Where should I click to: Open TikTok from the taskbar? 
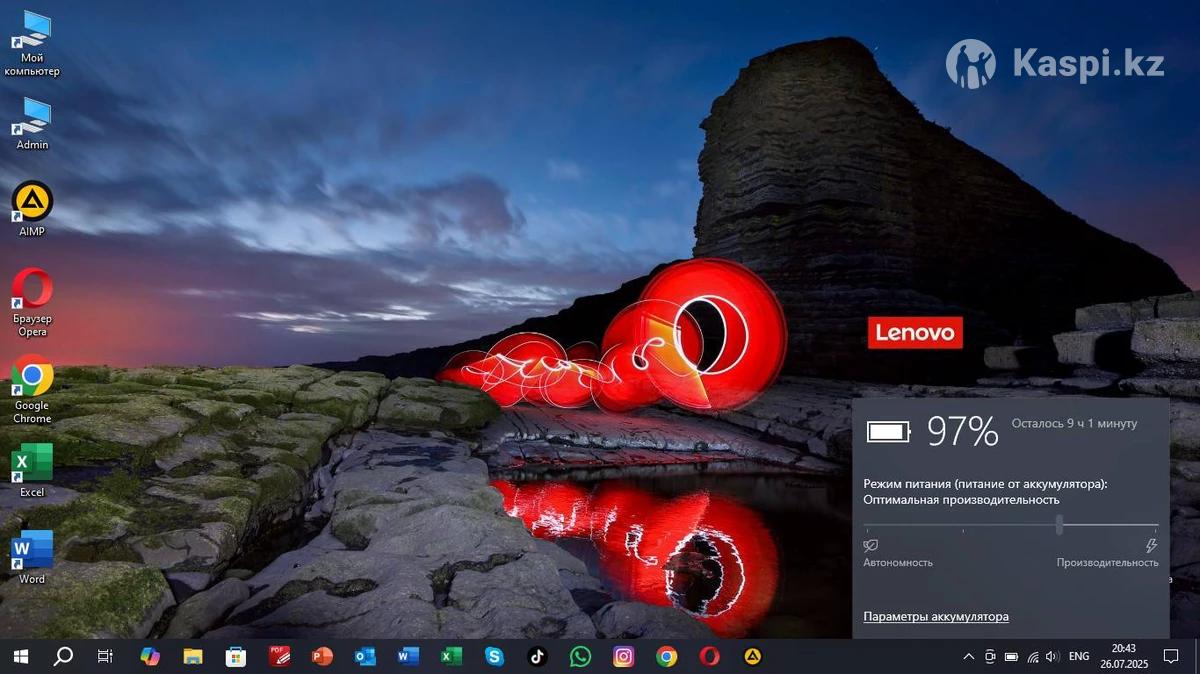pos(538,657)
